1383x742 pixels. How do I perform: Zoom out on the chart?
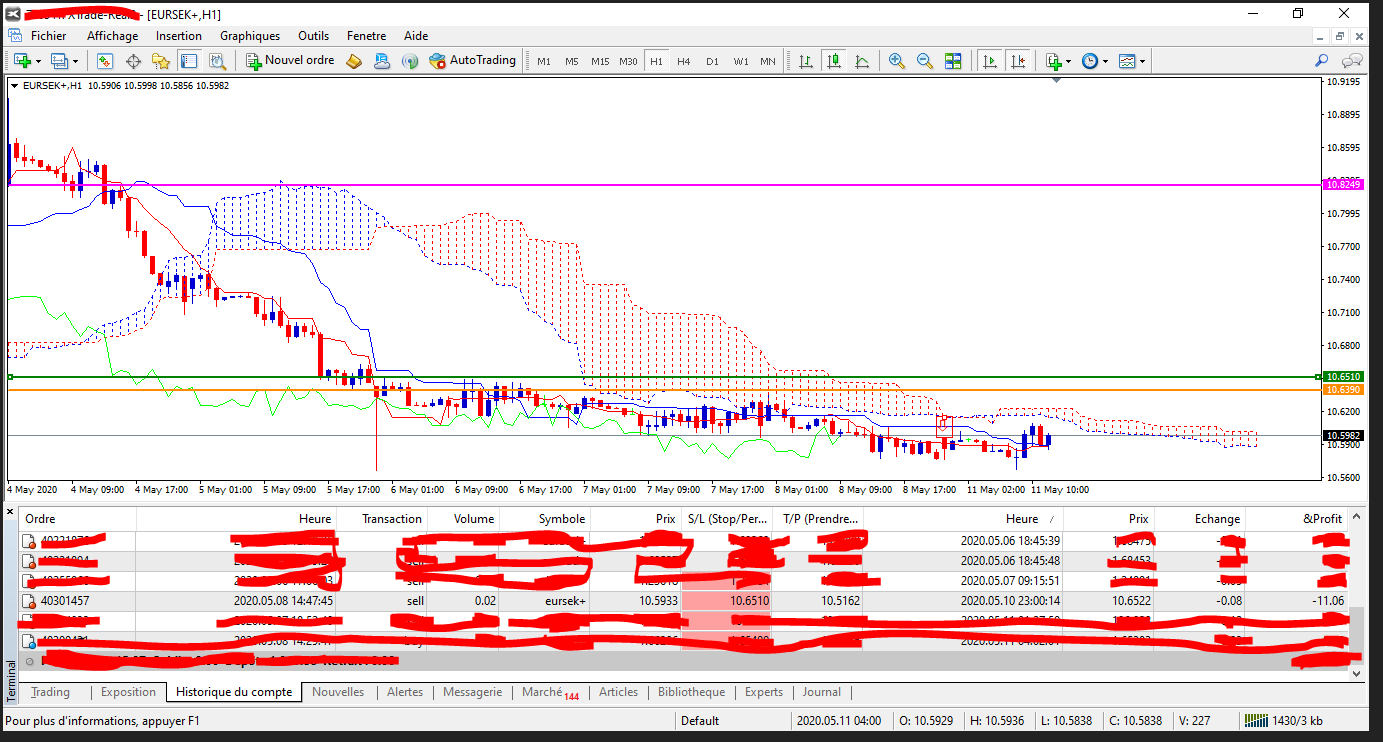925,61
